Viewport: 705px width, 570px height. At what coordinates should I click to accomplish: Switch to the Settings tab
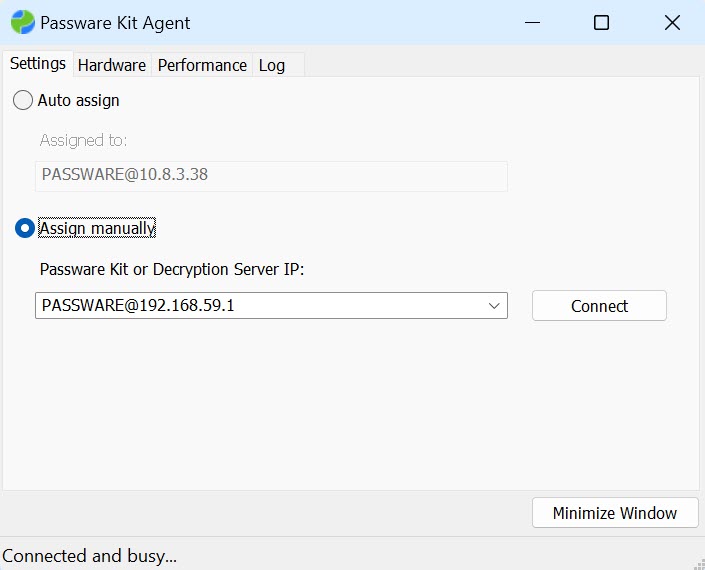[x=38, y=63]
